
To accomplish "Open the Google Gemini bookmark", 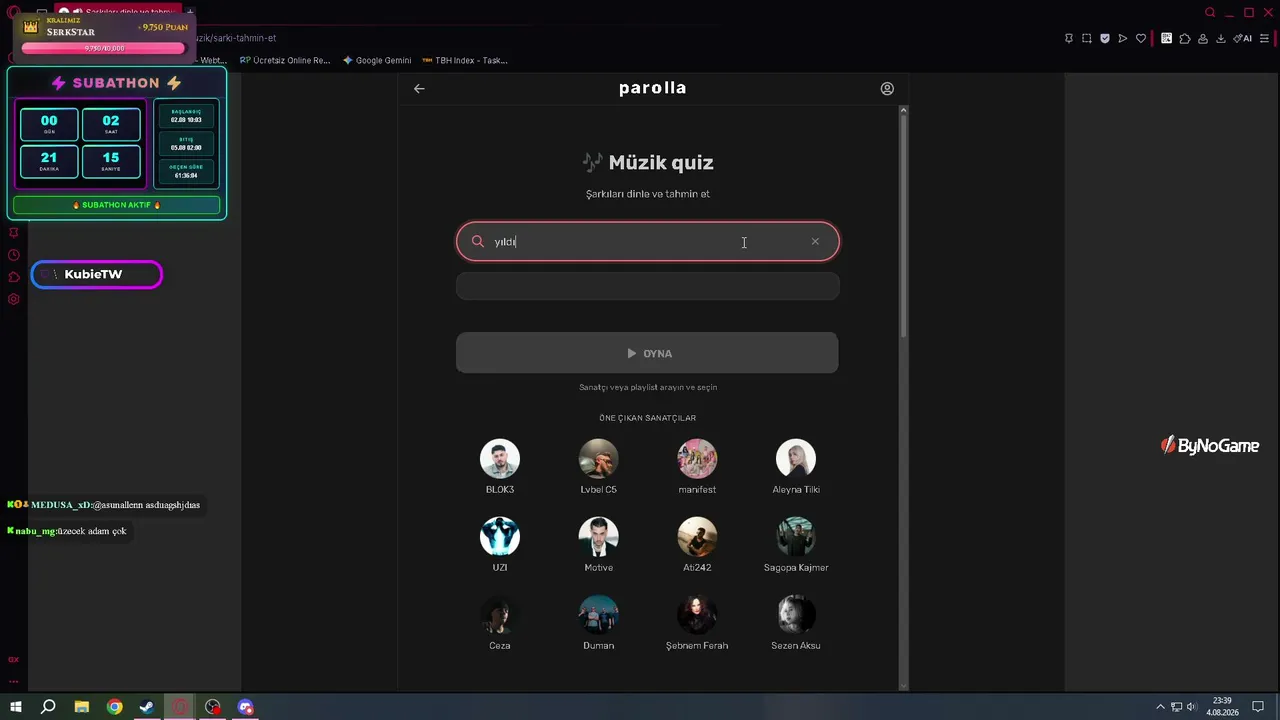I will click(x=377, y=60).
